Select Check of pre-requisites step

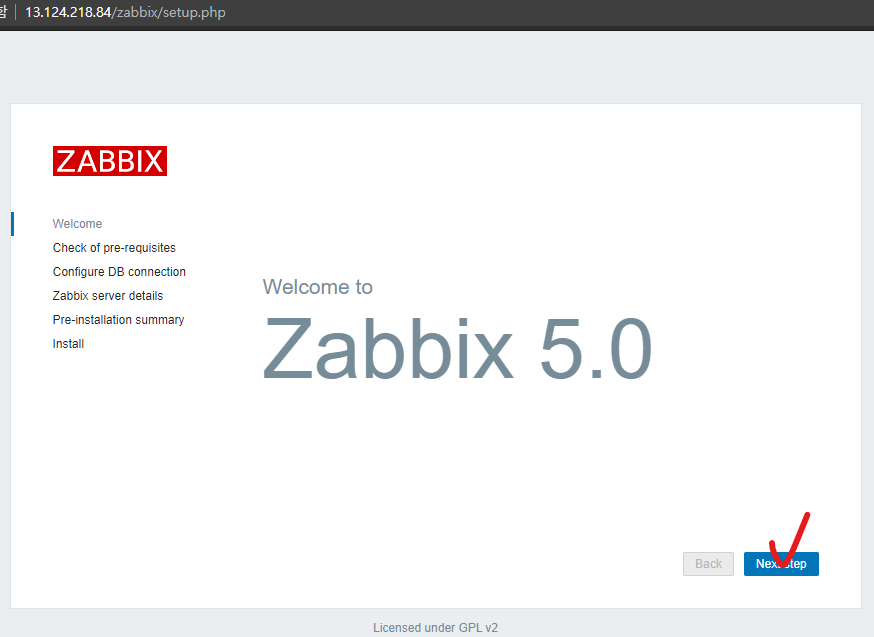(114, 247)
